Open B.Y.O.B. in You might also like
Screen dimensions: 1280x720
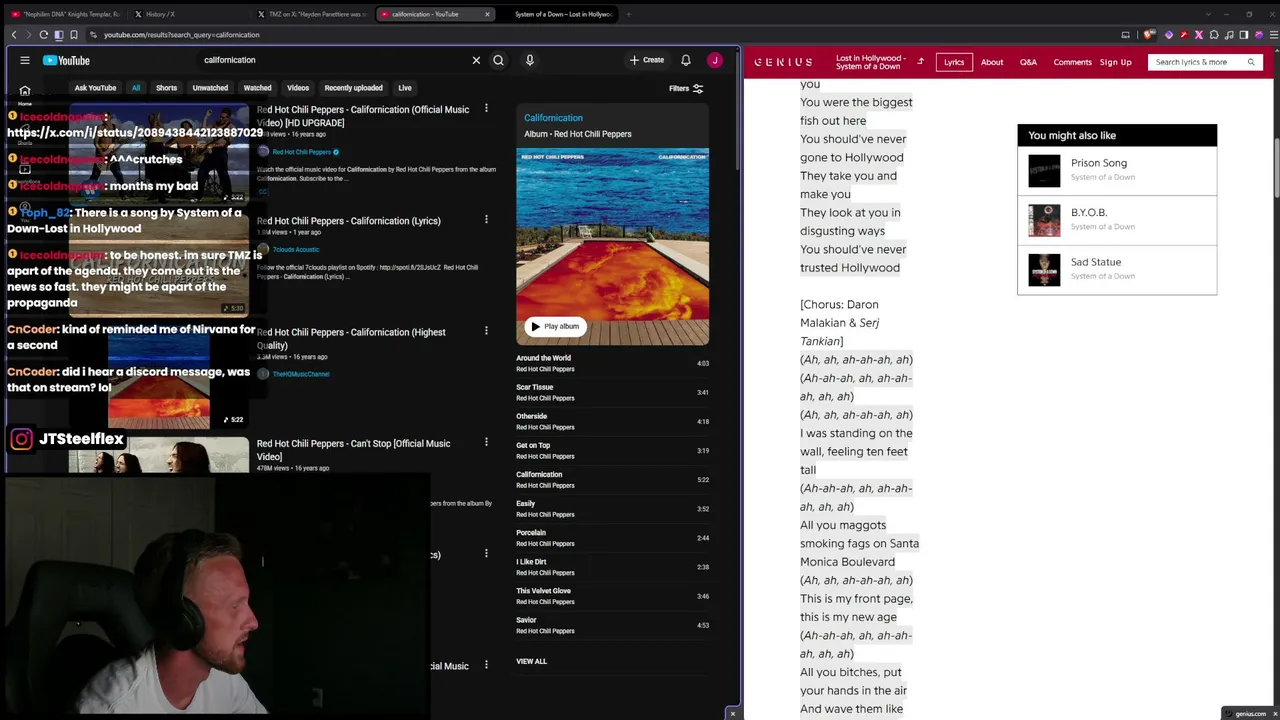1117,220
